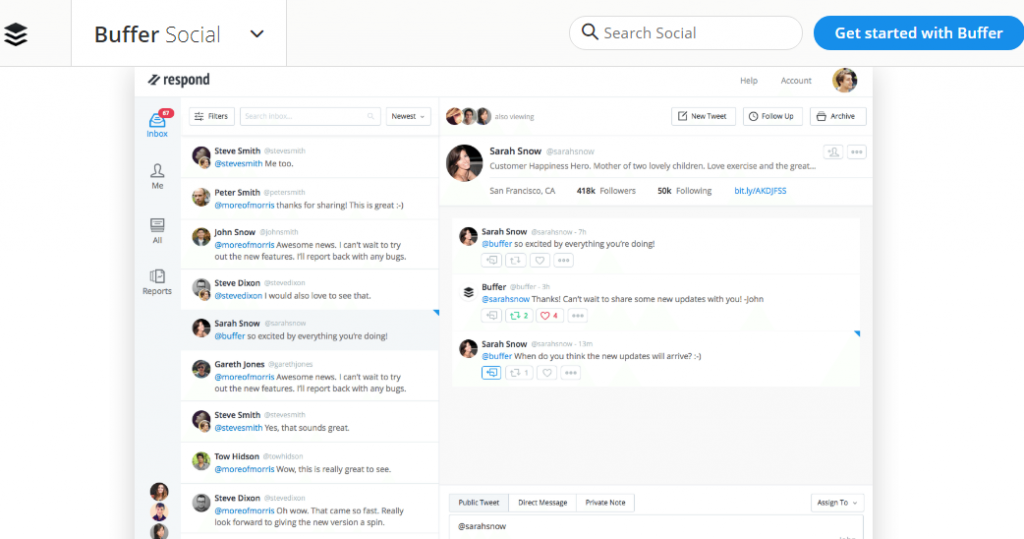Open the All sidebar icon

(157, 231)
